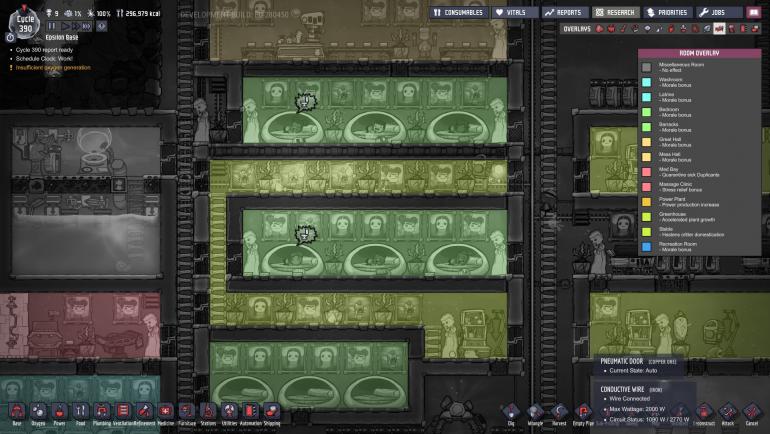Viewport: 770px width, 434px height.
Task: Select the Empty Pipe tool
Action: click(x=583, y=412)
